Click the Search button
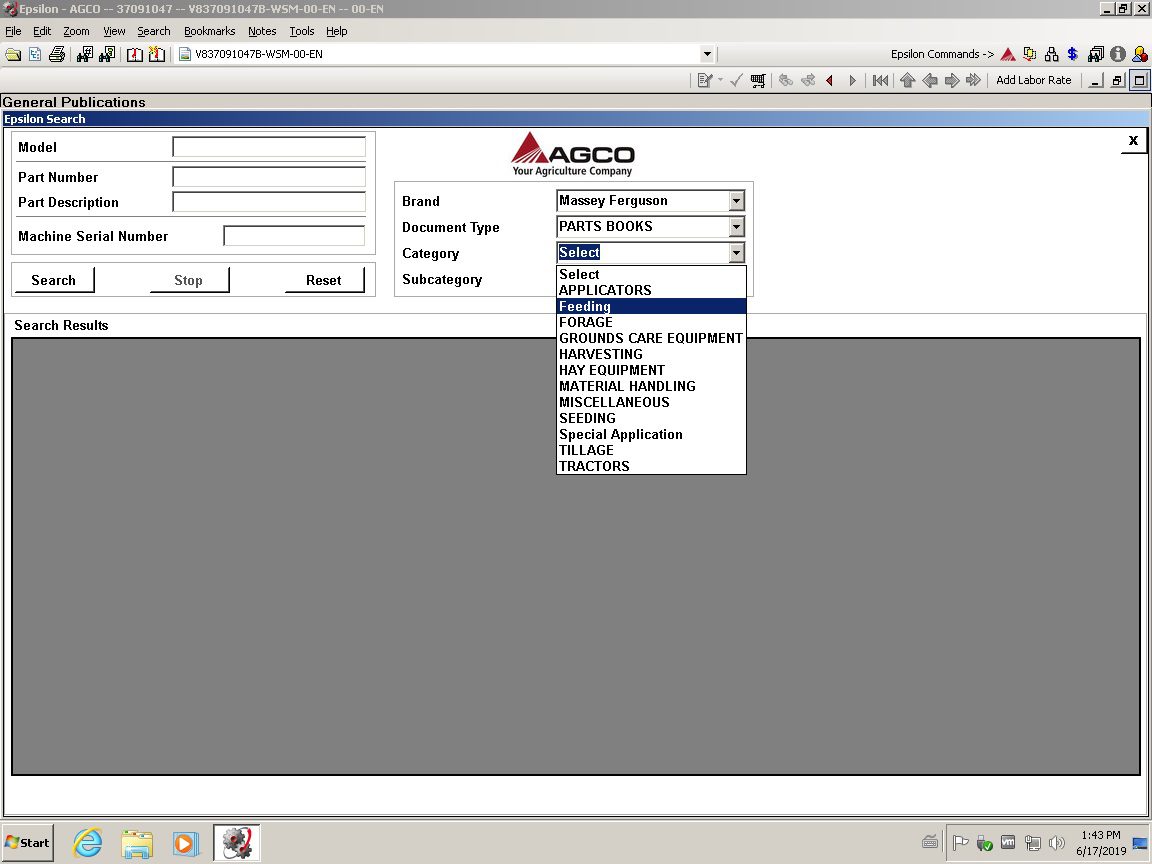 tap(54, 280)
